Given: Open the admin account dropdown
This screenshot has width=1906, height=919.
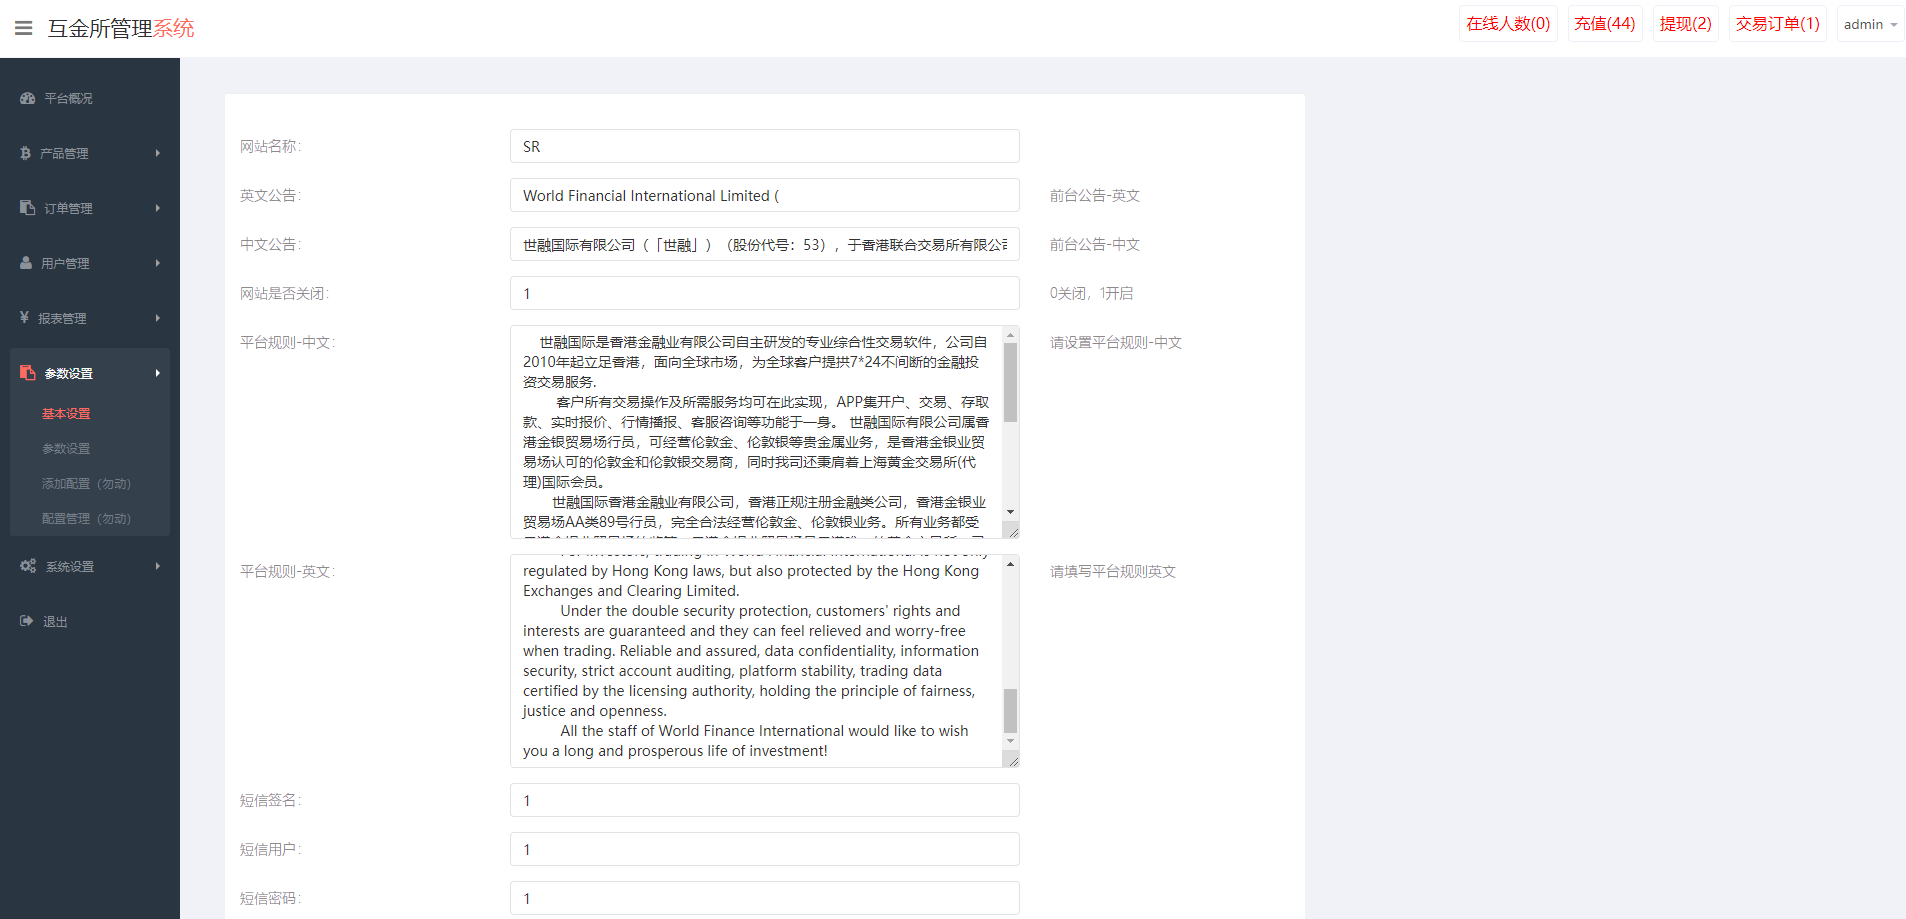Looking at the screenshot, I should point(1869,24).
